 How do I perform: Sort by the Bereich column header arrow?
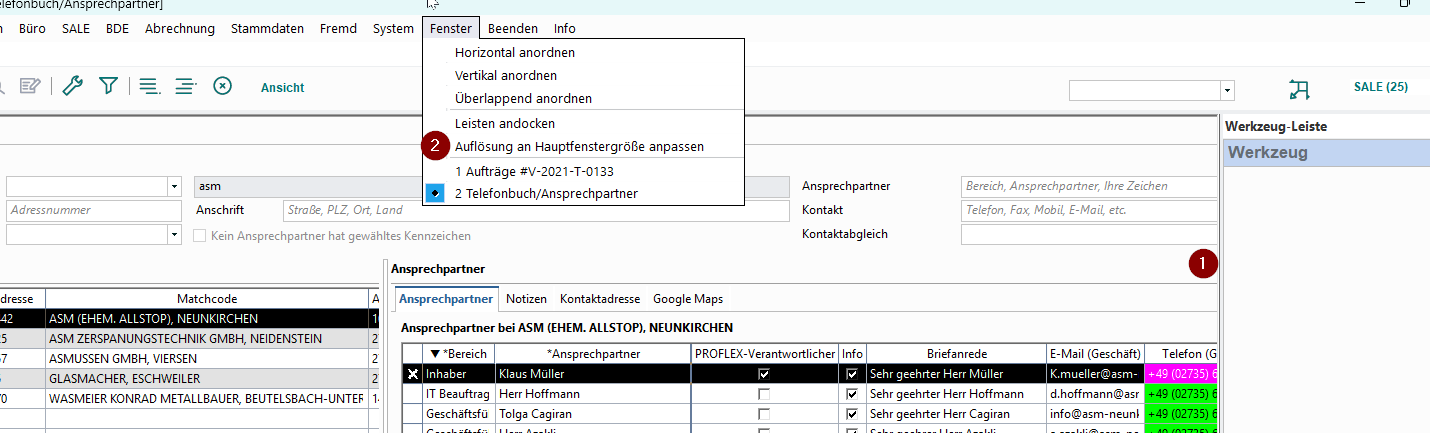[x=434, y=353]
